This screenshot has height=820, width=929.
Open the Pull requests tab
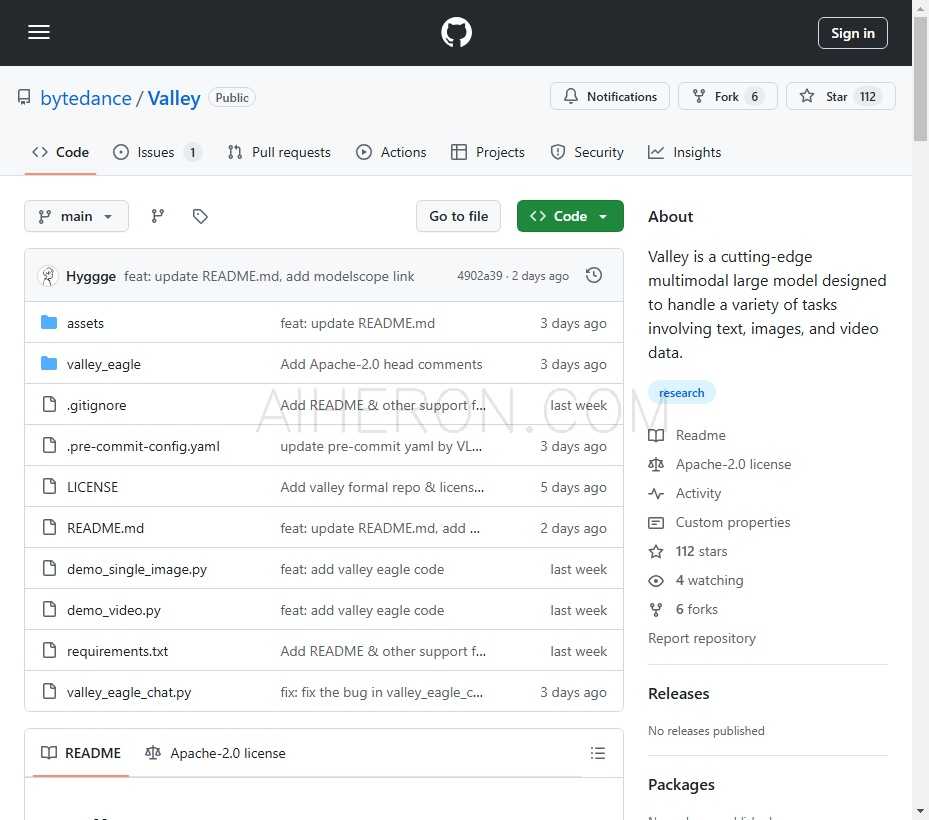279,152
